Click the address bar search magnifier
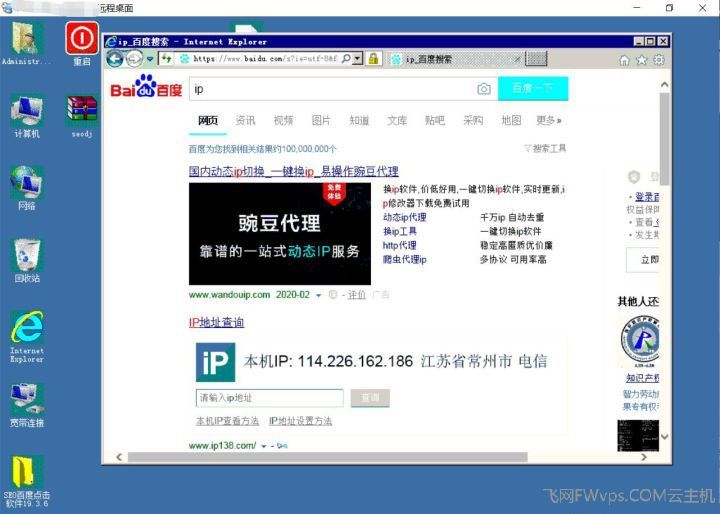This screenshot has width=720, height=514. pyautogui.click(x=346, y=58)
